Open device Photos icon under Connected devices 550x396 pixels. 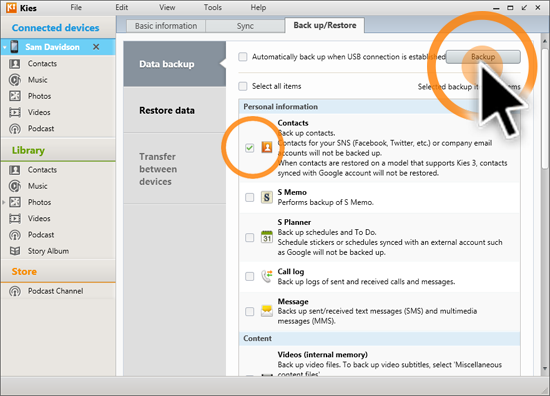15,96
